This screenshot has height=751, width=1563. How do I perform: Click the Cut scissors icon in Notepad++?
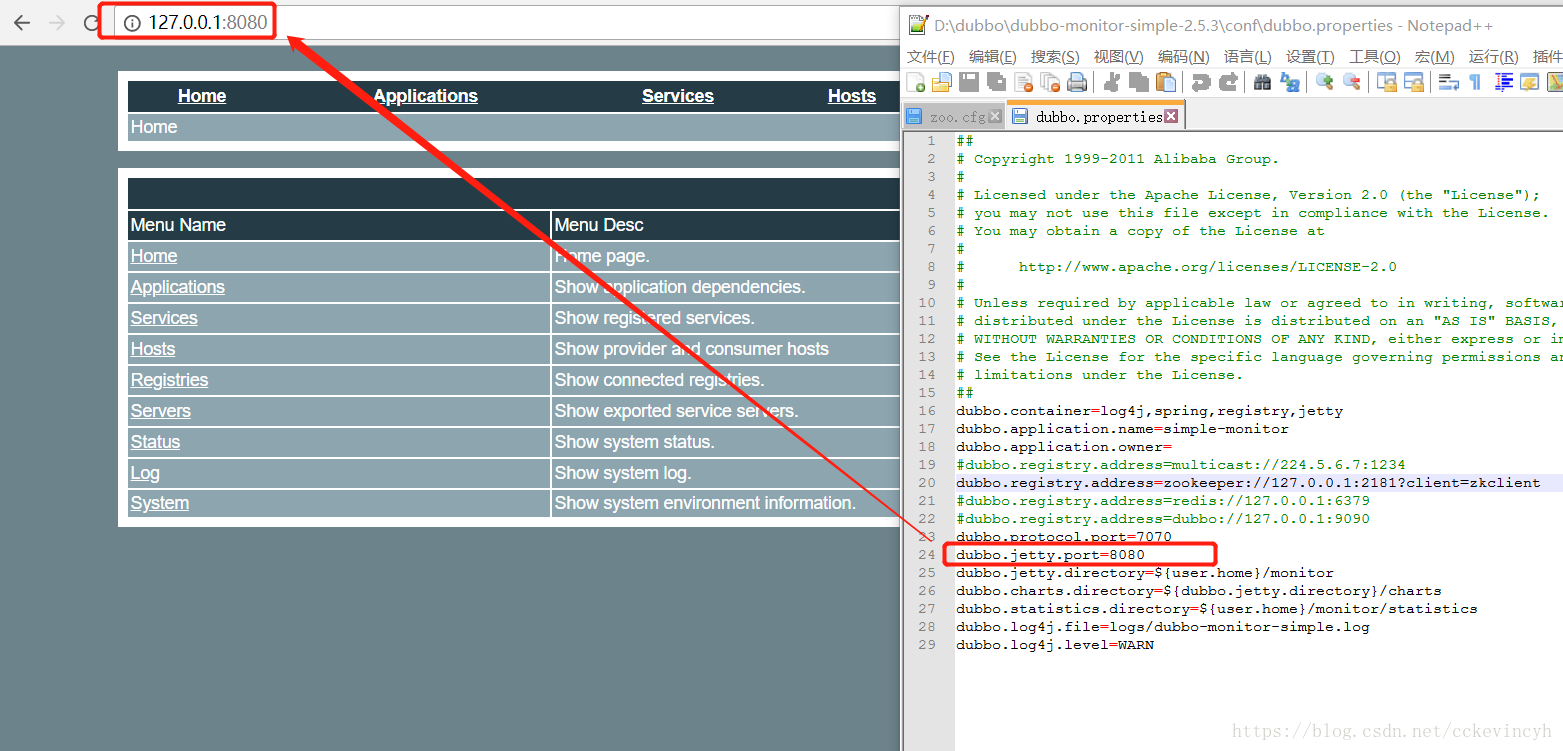pyautogui.click(x=1111, y=82)
